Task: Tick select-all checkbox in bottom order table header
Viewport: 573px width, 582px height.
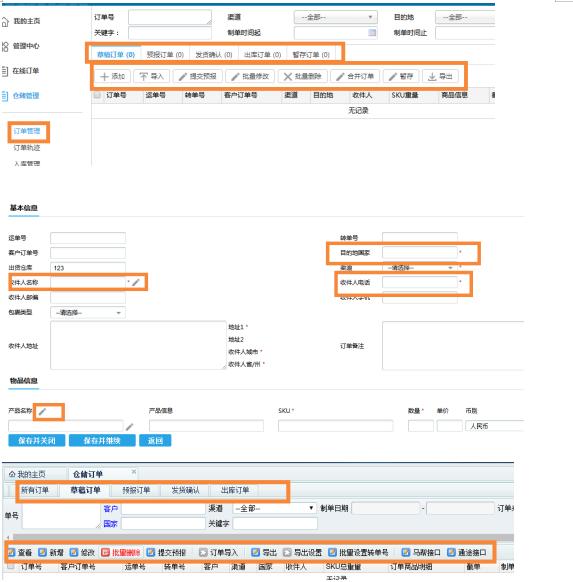Action: pyautogui.click(x=10, y=566)
